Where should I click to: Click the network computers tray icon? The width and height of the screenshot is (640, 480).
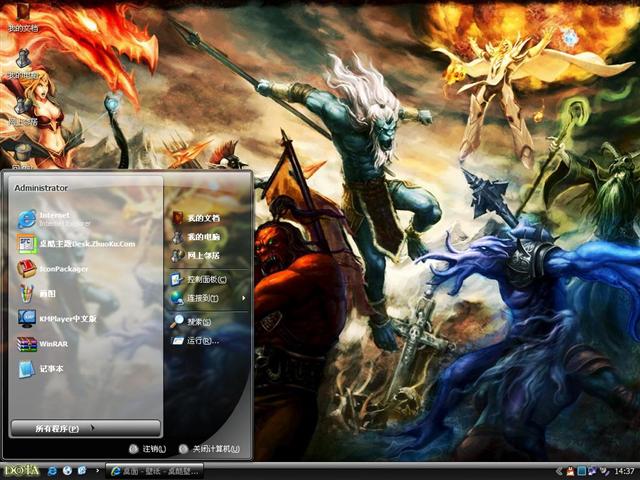pyautogui.click(x=592, y=471)
